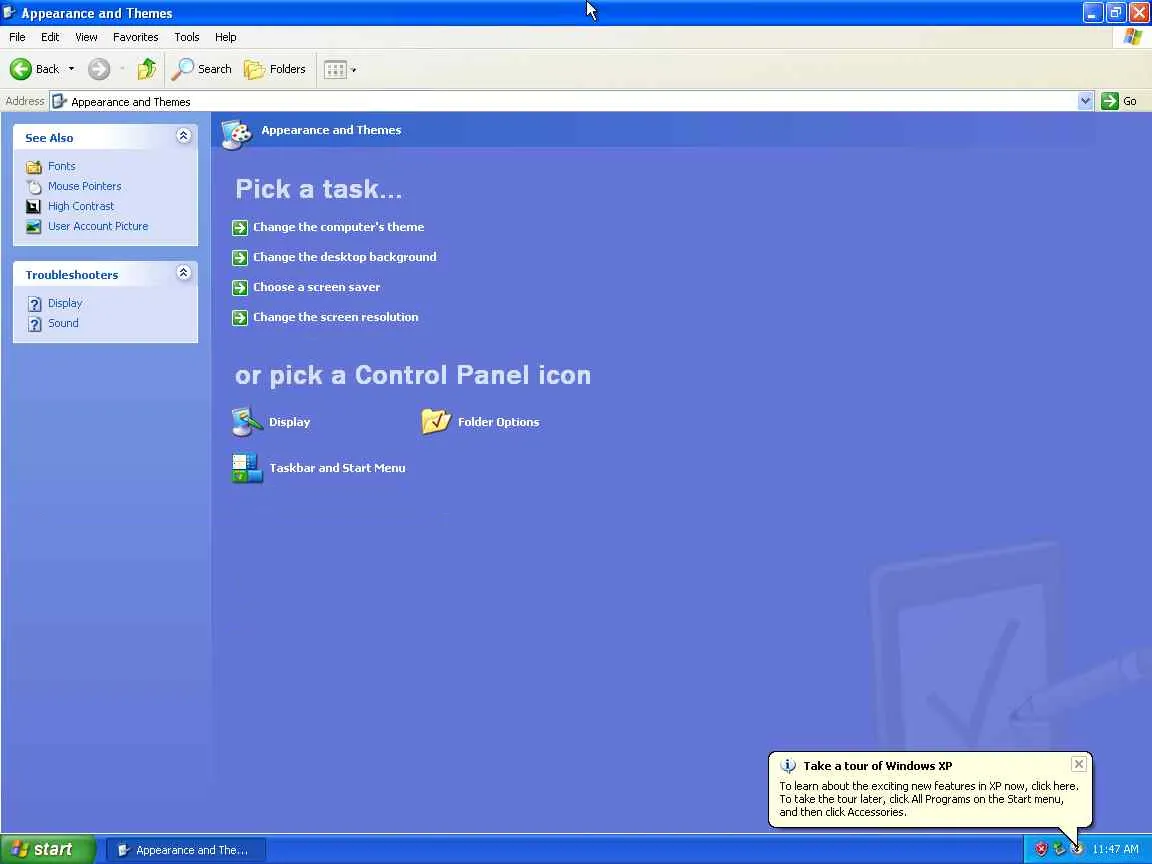Click arrow icon beside computer's theme task

pyautogui.click(x=240, y=228)
